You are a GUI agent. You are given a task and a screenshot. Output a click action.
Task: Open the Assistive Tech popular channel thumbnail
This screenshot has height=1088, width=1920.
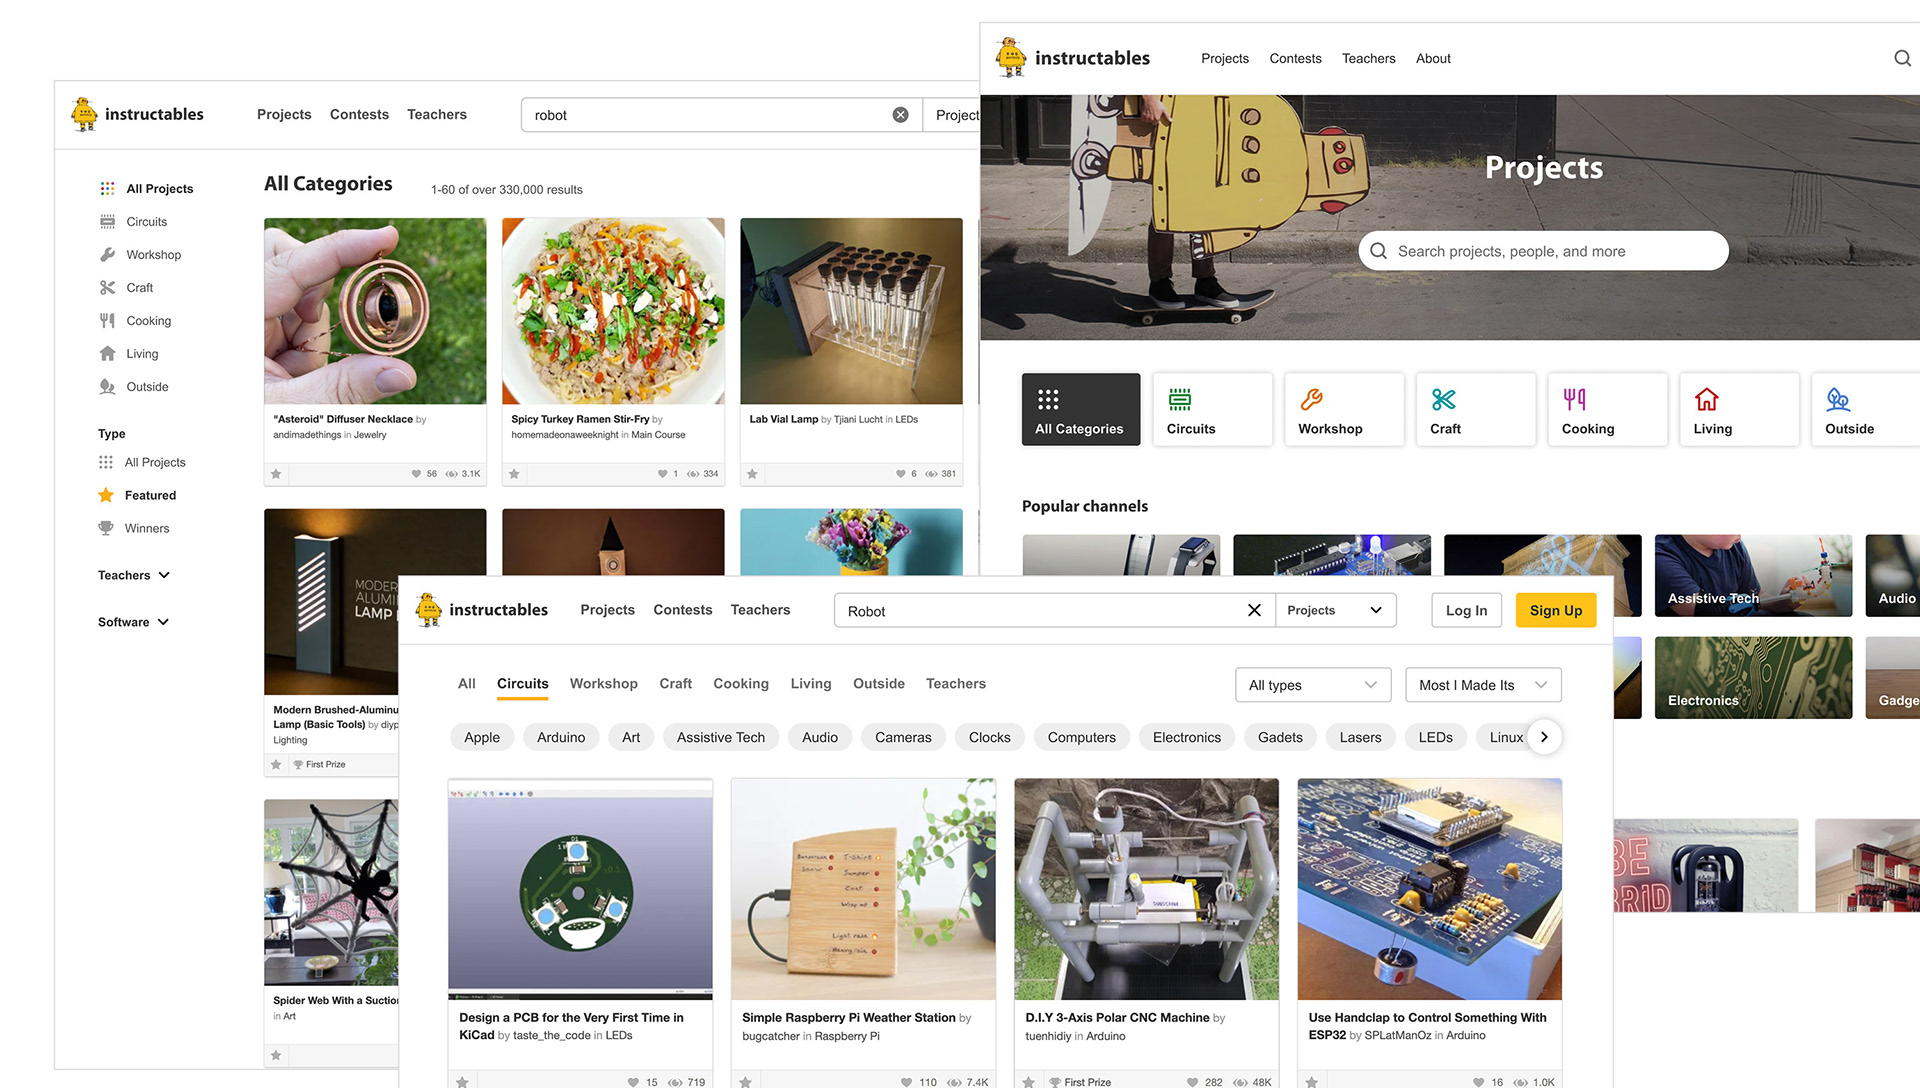[1753, 575]
